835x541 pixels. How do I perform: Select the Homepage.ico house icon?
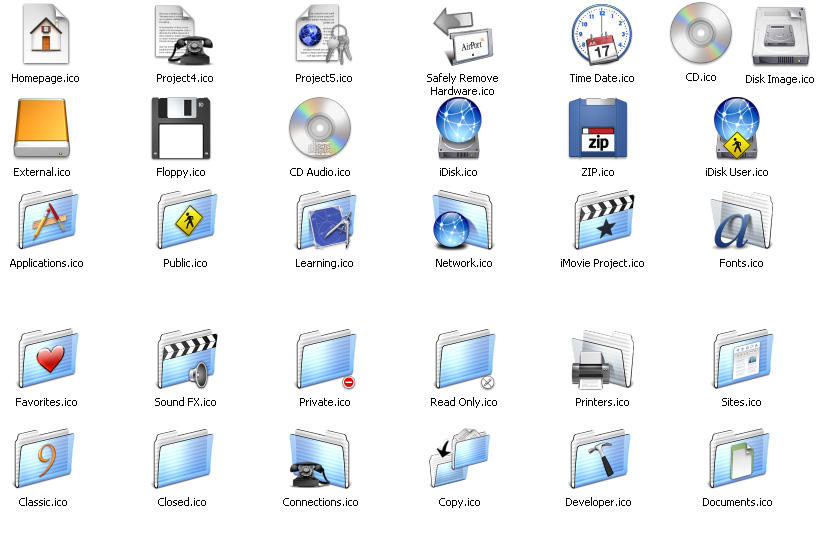pos(46,35)
